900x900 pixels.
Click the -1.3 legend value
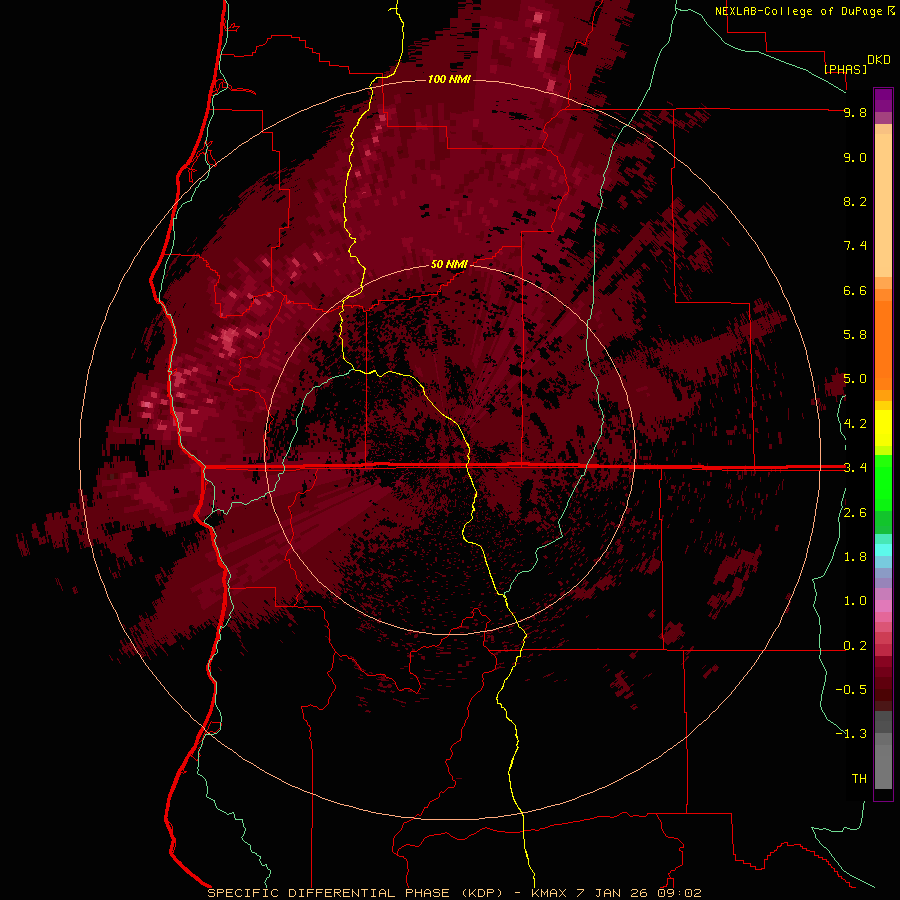(851, 734)
